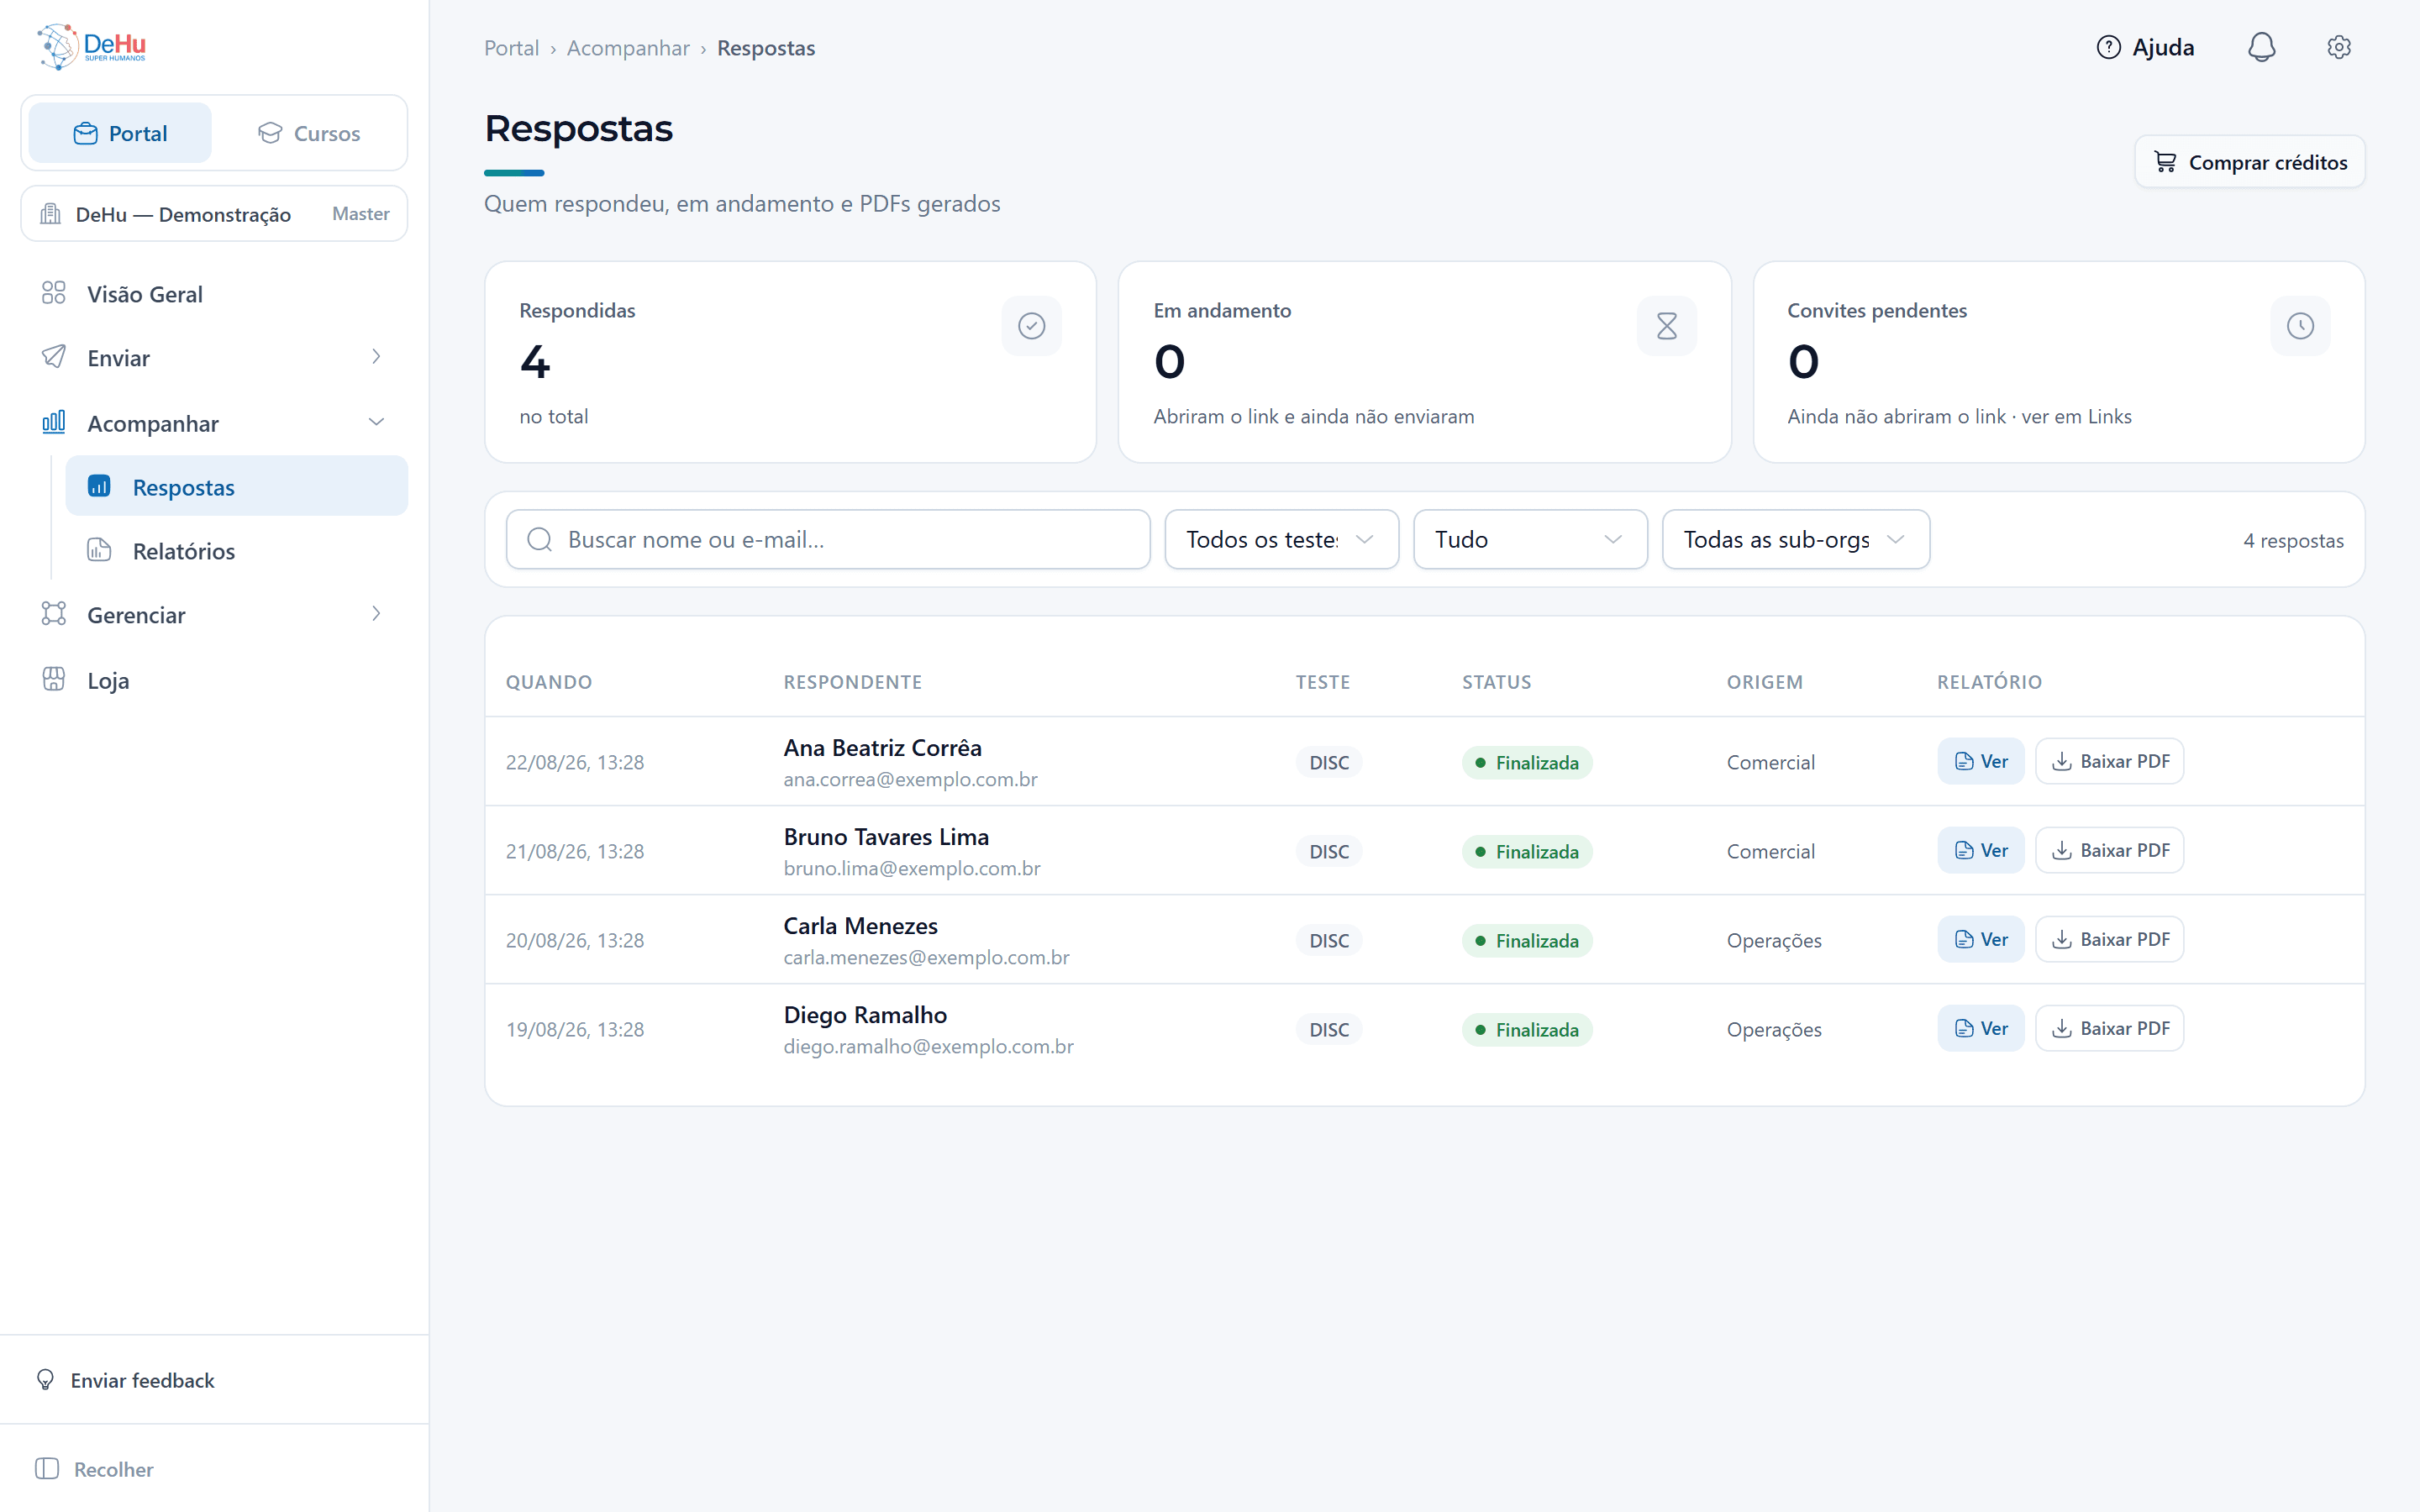This screenshot has width=2420, height=1512.
Task: Expand the Gerenciar menu chevron
Action: pyautogui.click(x=376, y=614)
